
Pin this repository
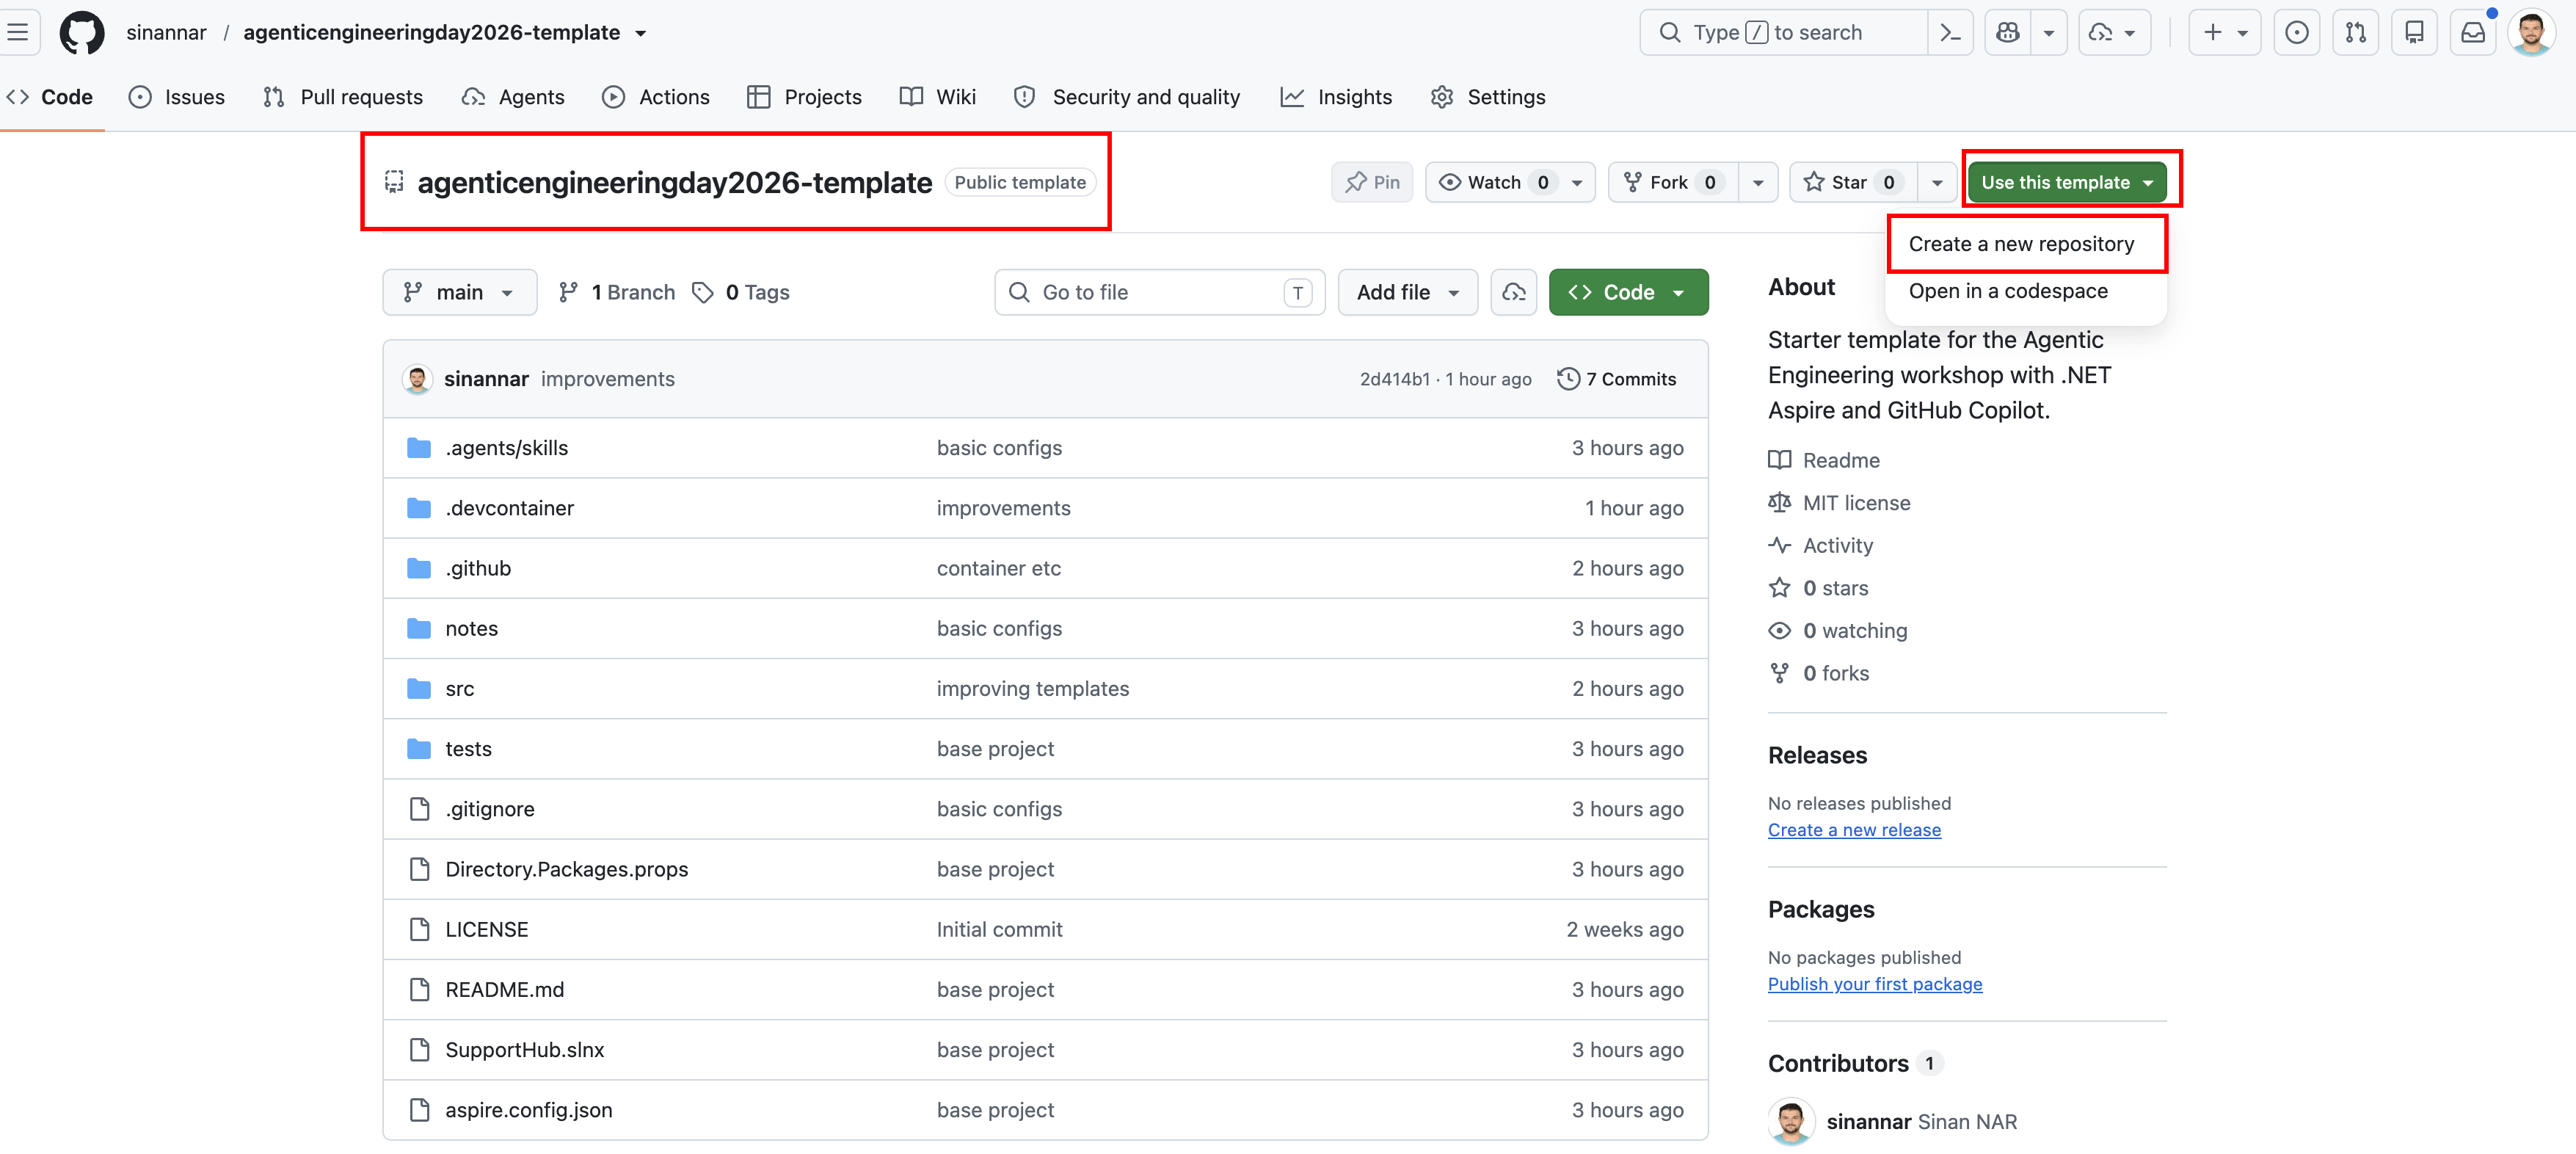[1372, 182]
